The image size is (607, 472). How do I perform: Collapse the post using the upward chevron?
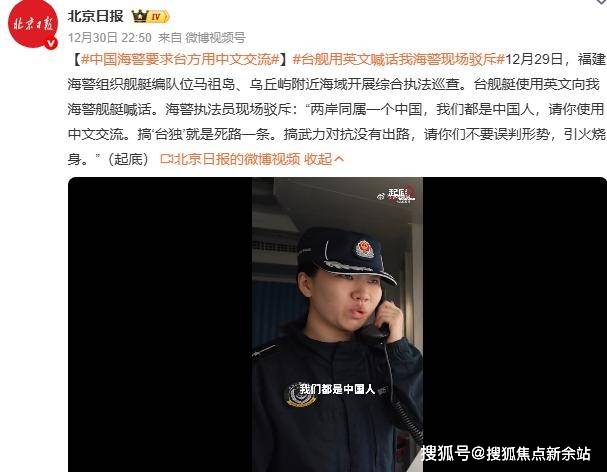pos(339,159)
